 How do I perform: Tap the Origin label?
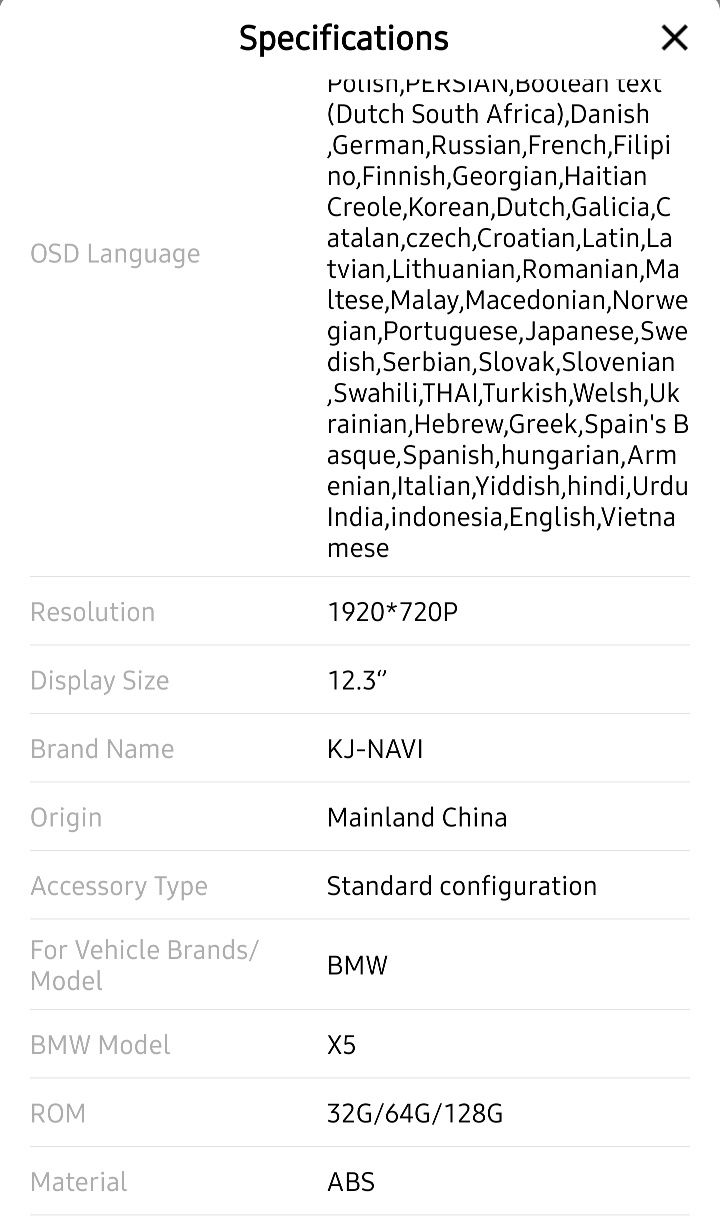[x=66, y=818]
